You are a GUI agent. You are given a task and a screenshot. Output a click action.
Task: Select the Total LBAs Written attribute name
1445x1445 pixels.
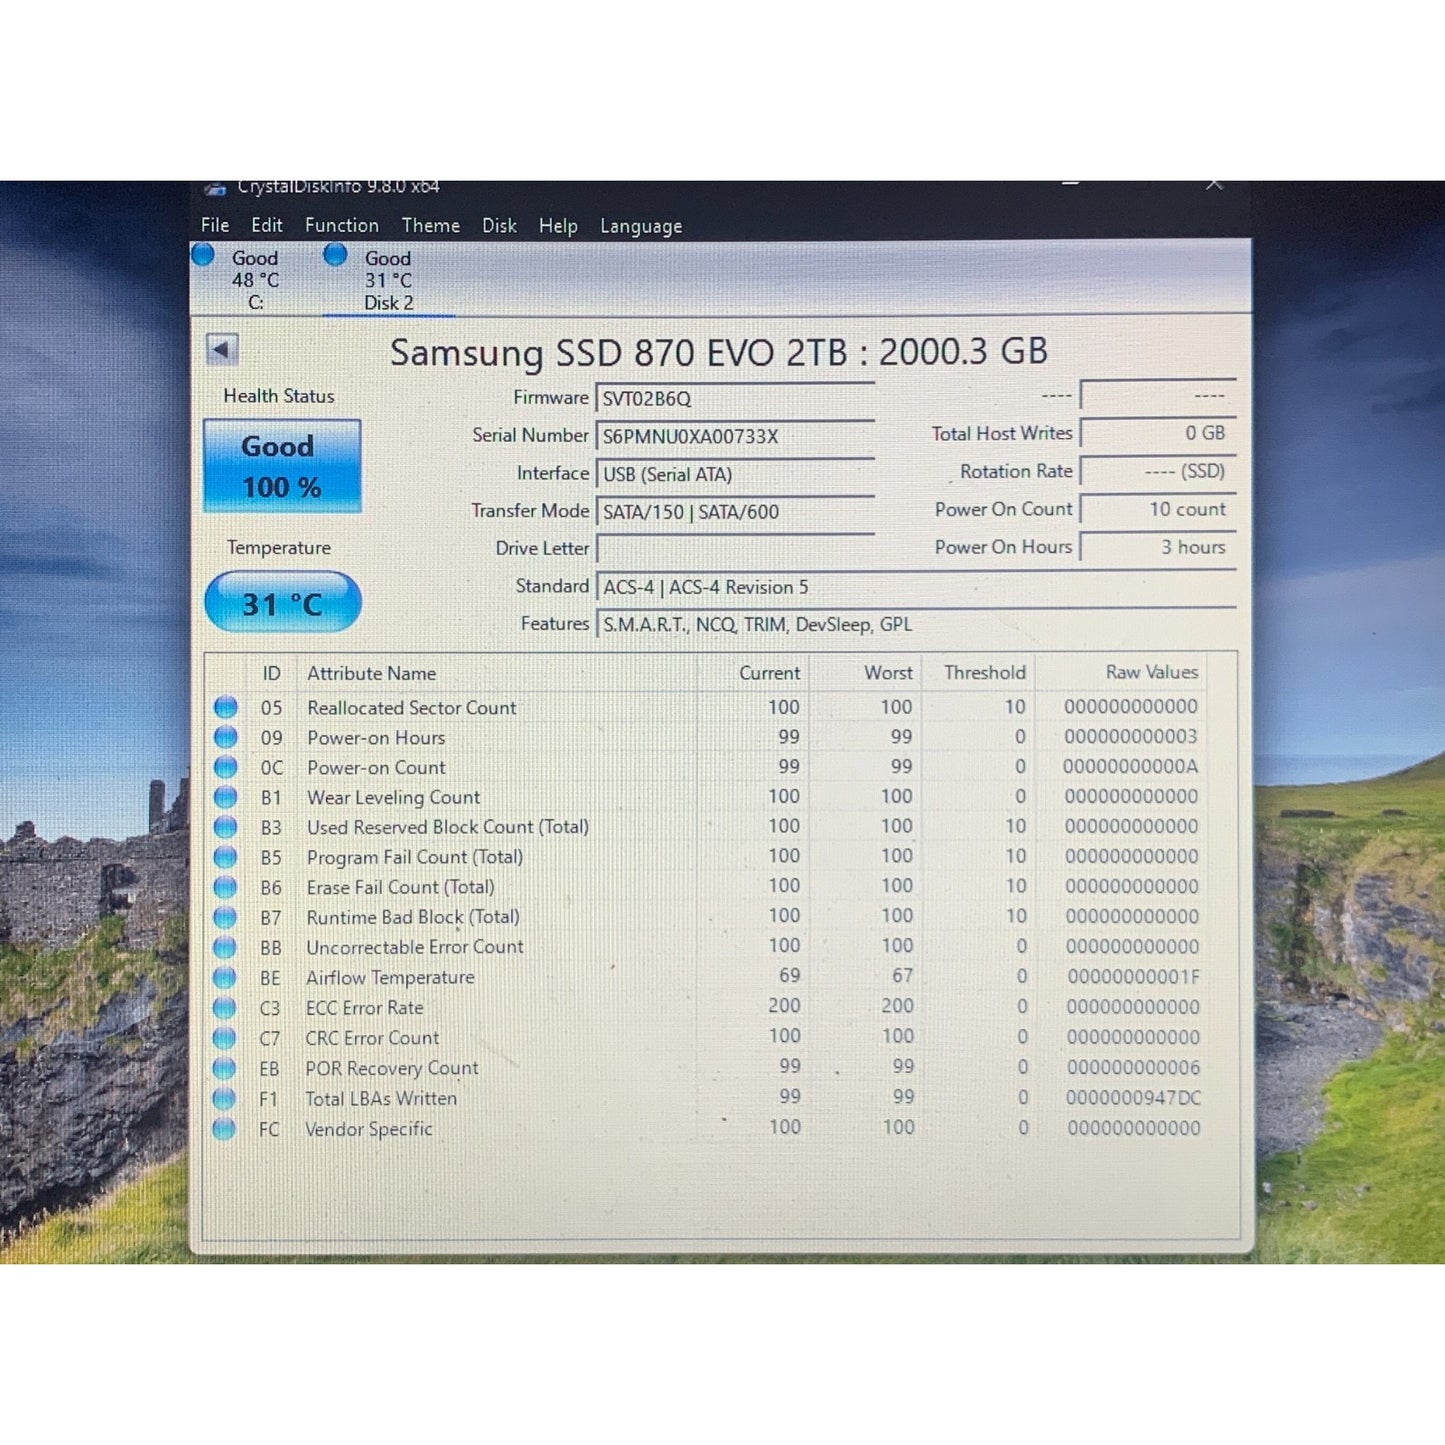point(380,1098)
